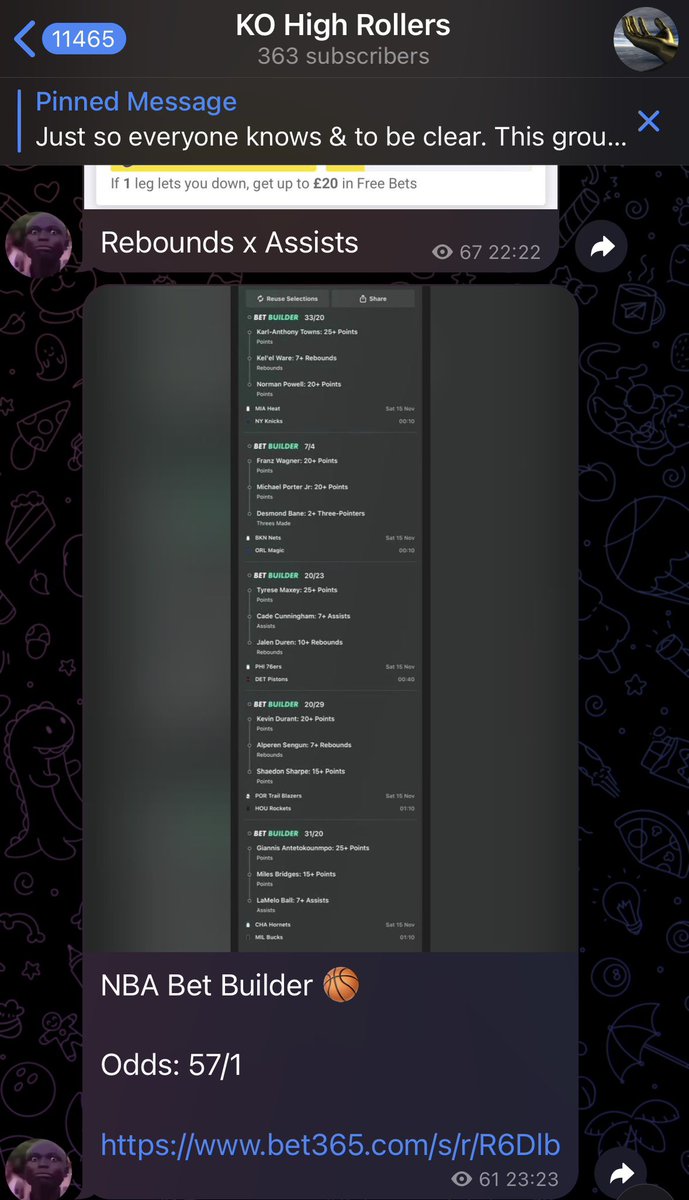This screenshot has width=689, height=1200.
Task: Go back using the 11465 unread badge arrow
Action: [x=70, y=40]
